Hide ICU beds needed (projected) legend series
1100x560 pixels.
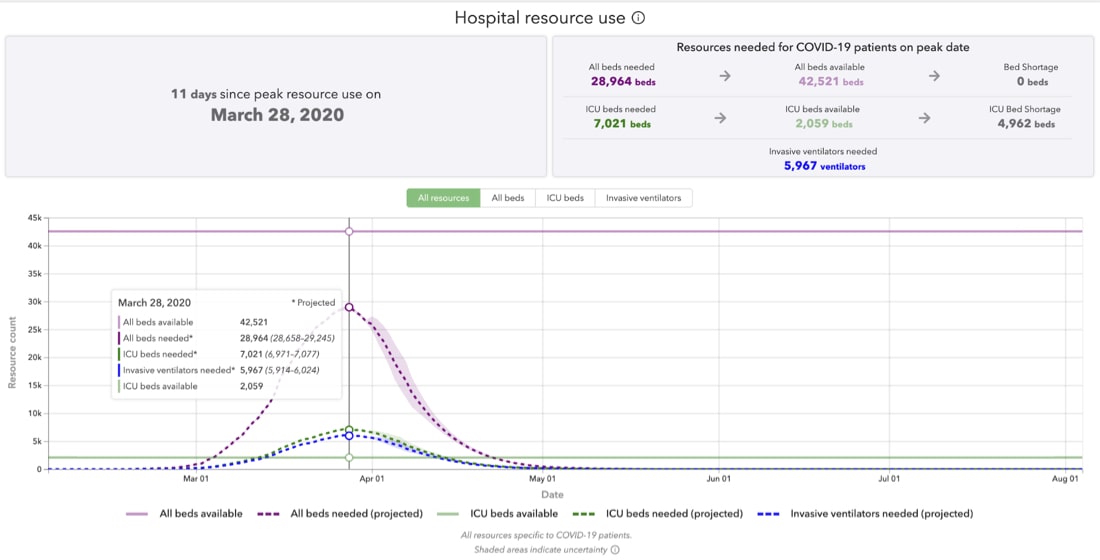click(x=659, y=514)
